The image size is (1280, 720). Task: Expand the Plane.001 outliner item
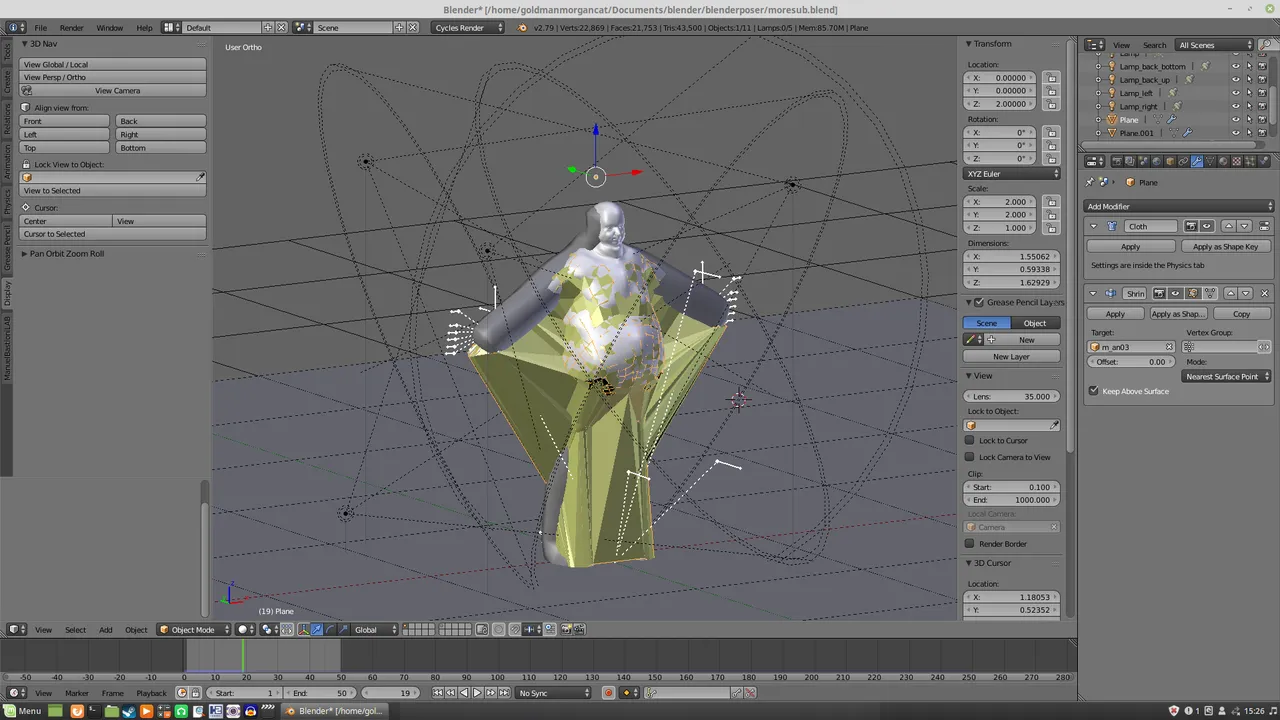point(1099,132)
